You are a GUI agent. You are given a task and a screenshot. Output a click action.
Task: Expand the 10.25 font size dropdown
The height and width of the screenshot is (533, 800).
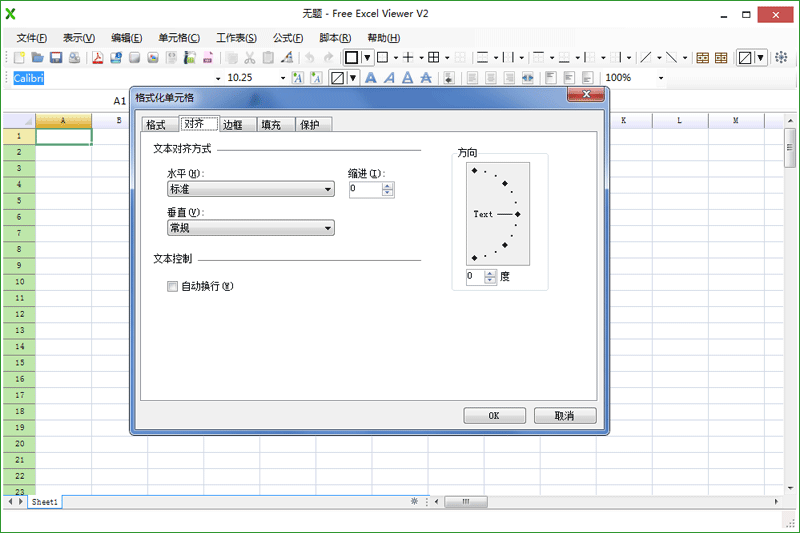point(283,79)
